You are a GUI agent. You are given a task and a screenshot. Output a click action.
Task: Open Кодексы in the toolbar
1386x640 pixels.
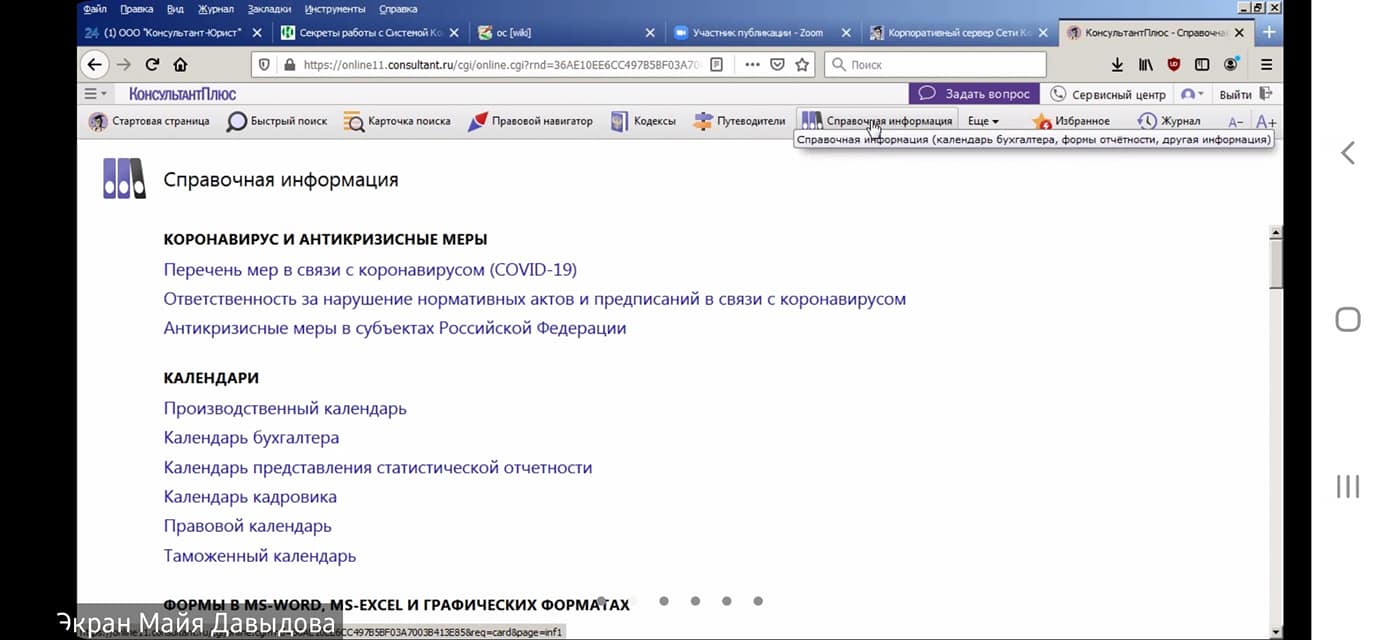pos(643,121)
